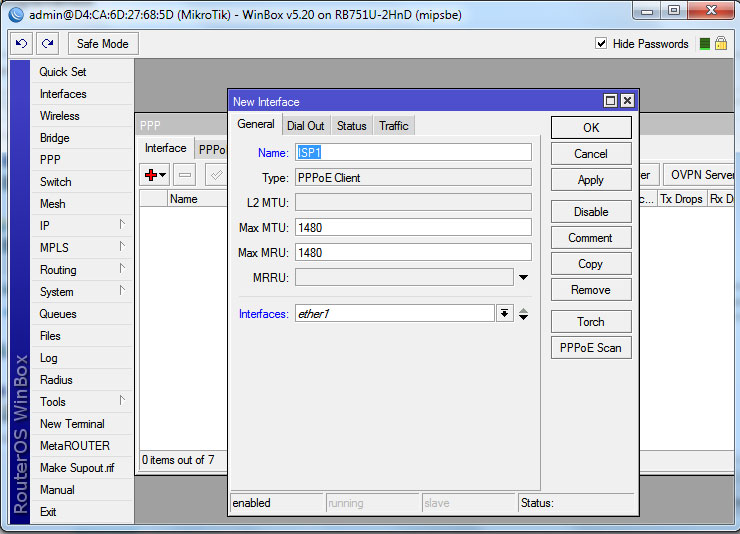This screenshot has width=740, height=534.
Task: Click the green status square icon
Action: point(705,44)
